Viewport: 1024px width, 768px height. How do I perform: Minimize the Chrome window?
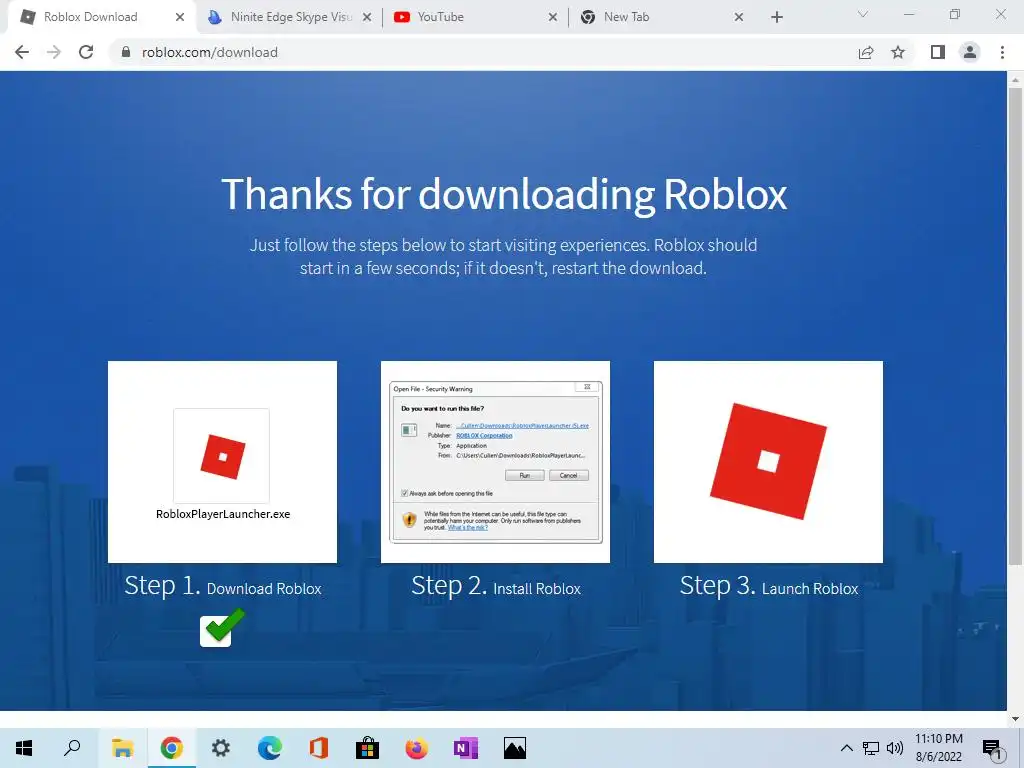[x=908, y=14]
